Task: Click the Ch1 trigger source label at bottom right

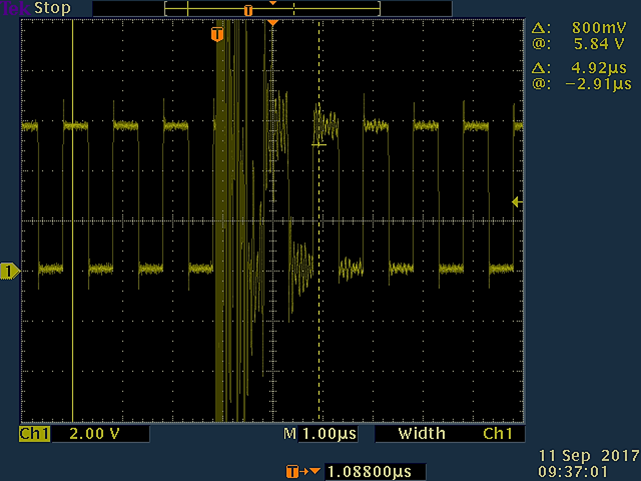Action: click(498, 434)
